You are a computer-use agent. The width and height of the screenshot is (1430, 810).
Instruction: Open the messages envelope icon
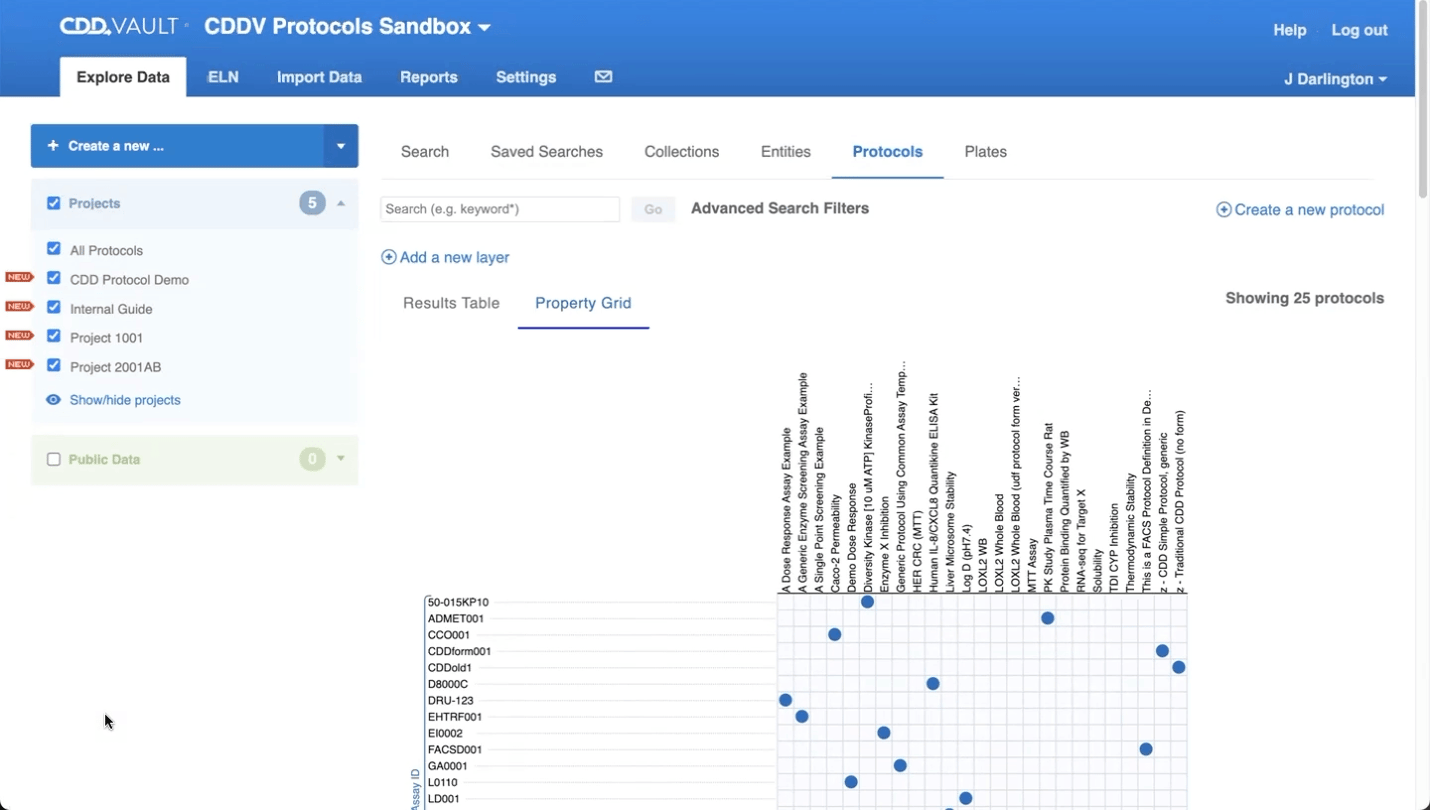[x=603, y=76]
